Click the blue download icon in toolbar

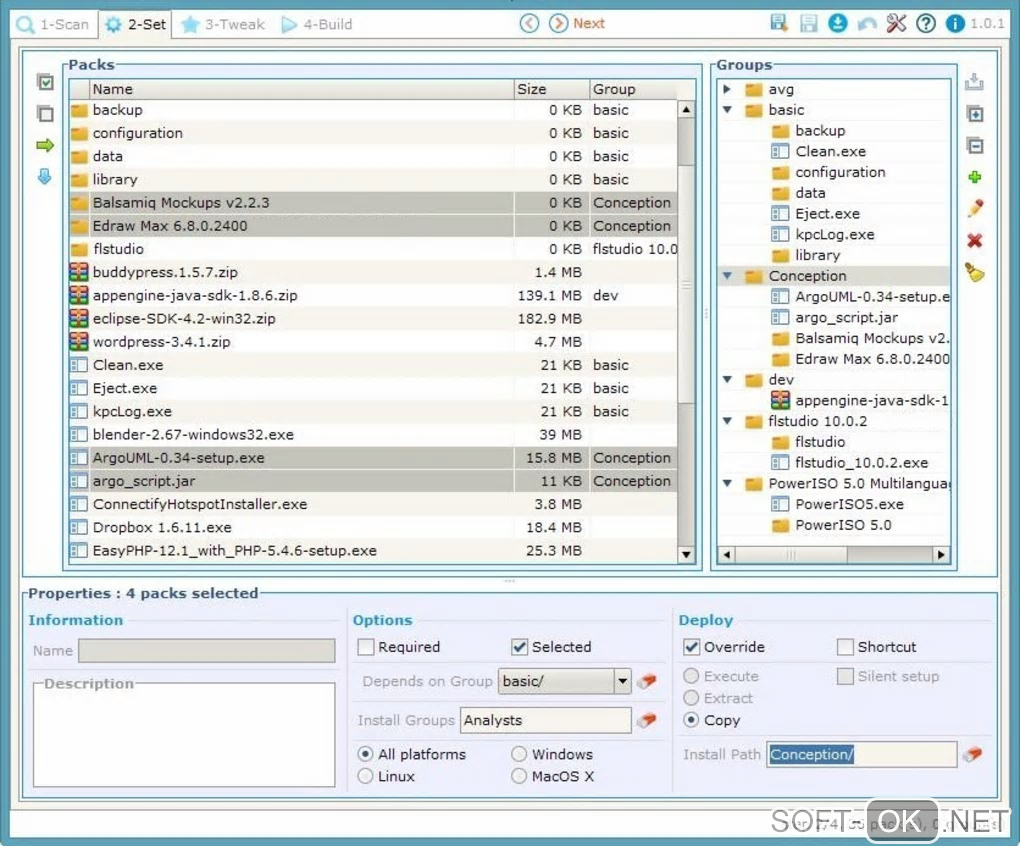point(838,23)
